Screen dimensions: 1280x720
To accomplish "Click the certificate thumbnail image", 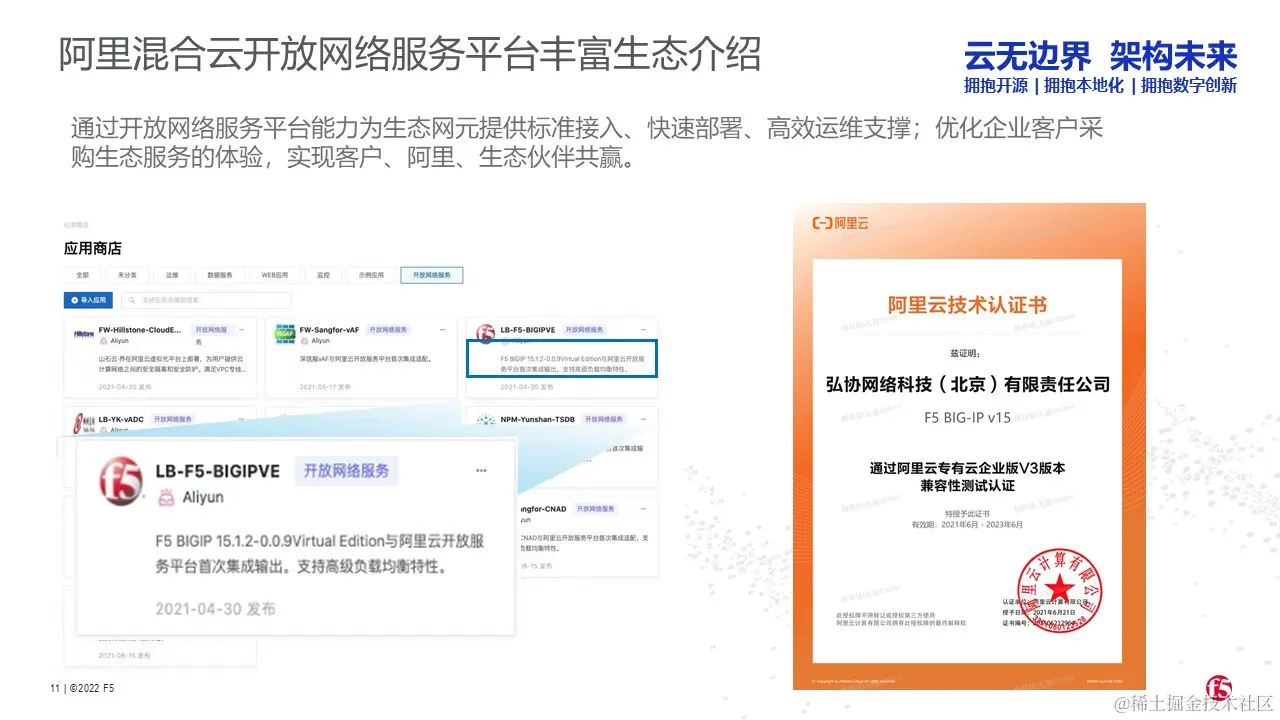I will tap(969, 446).
